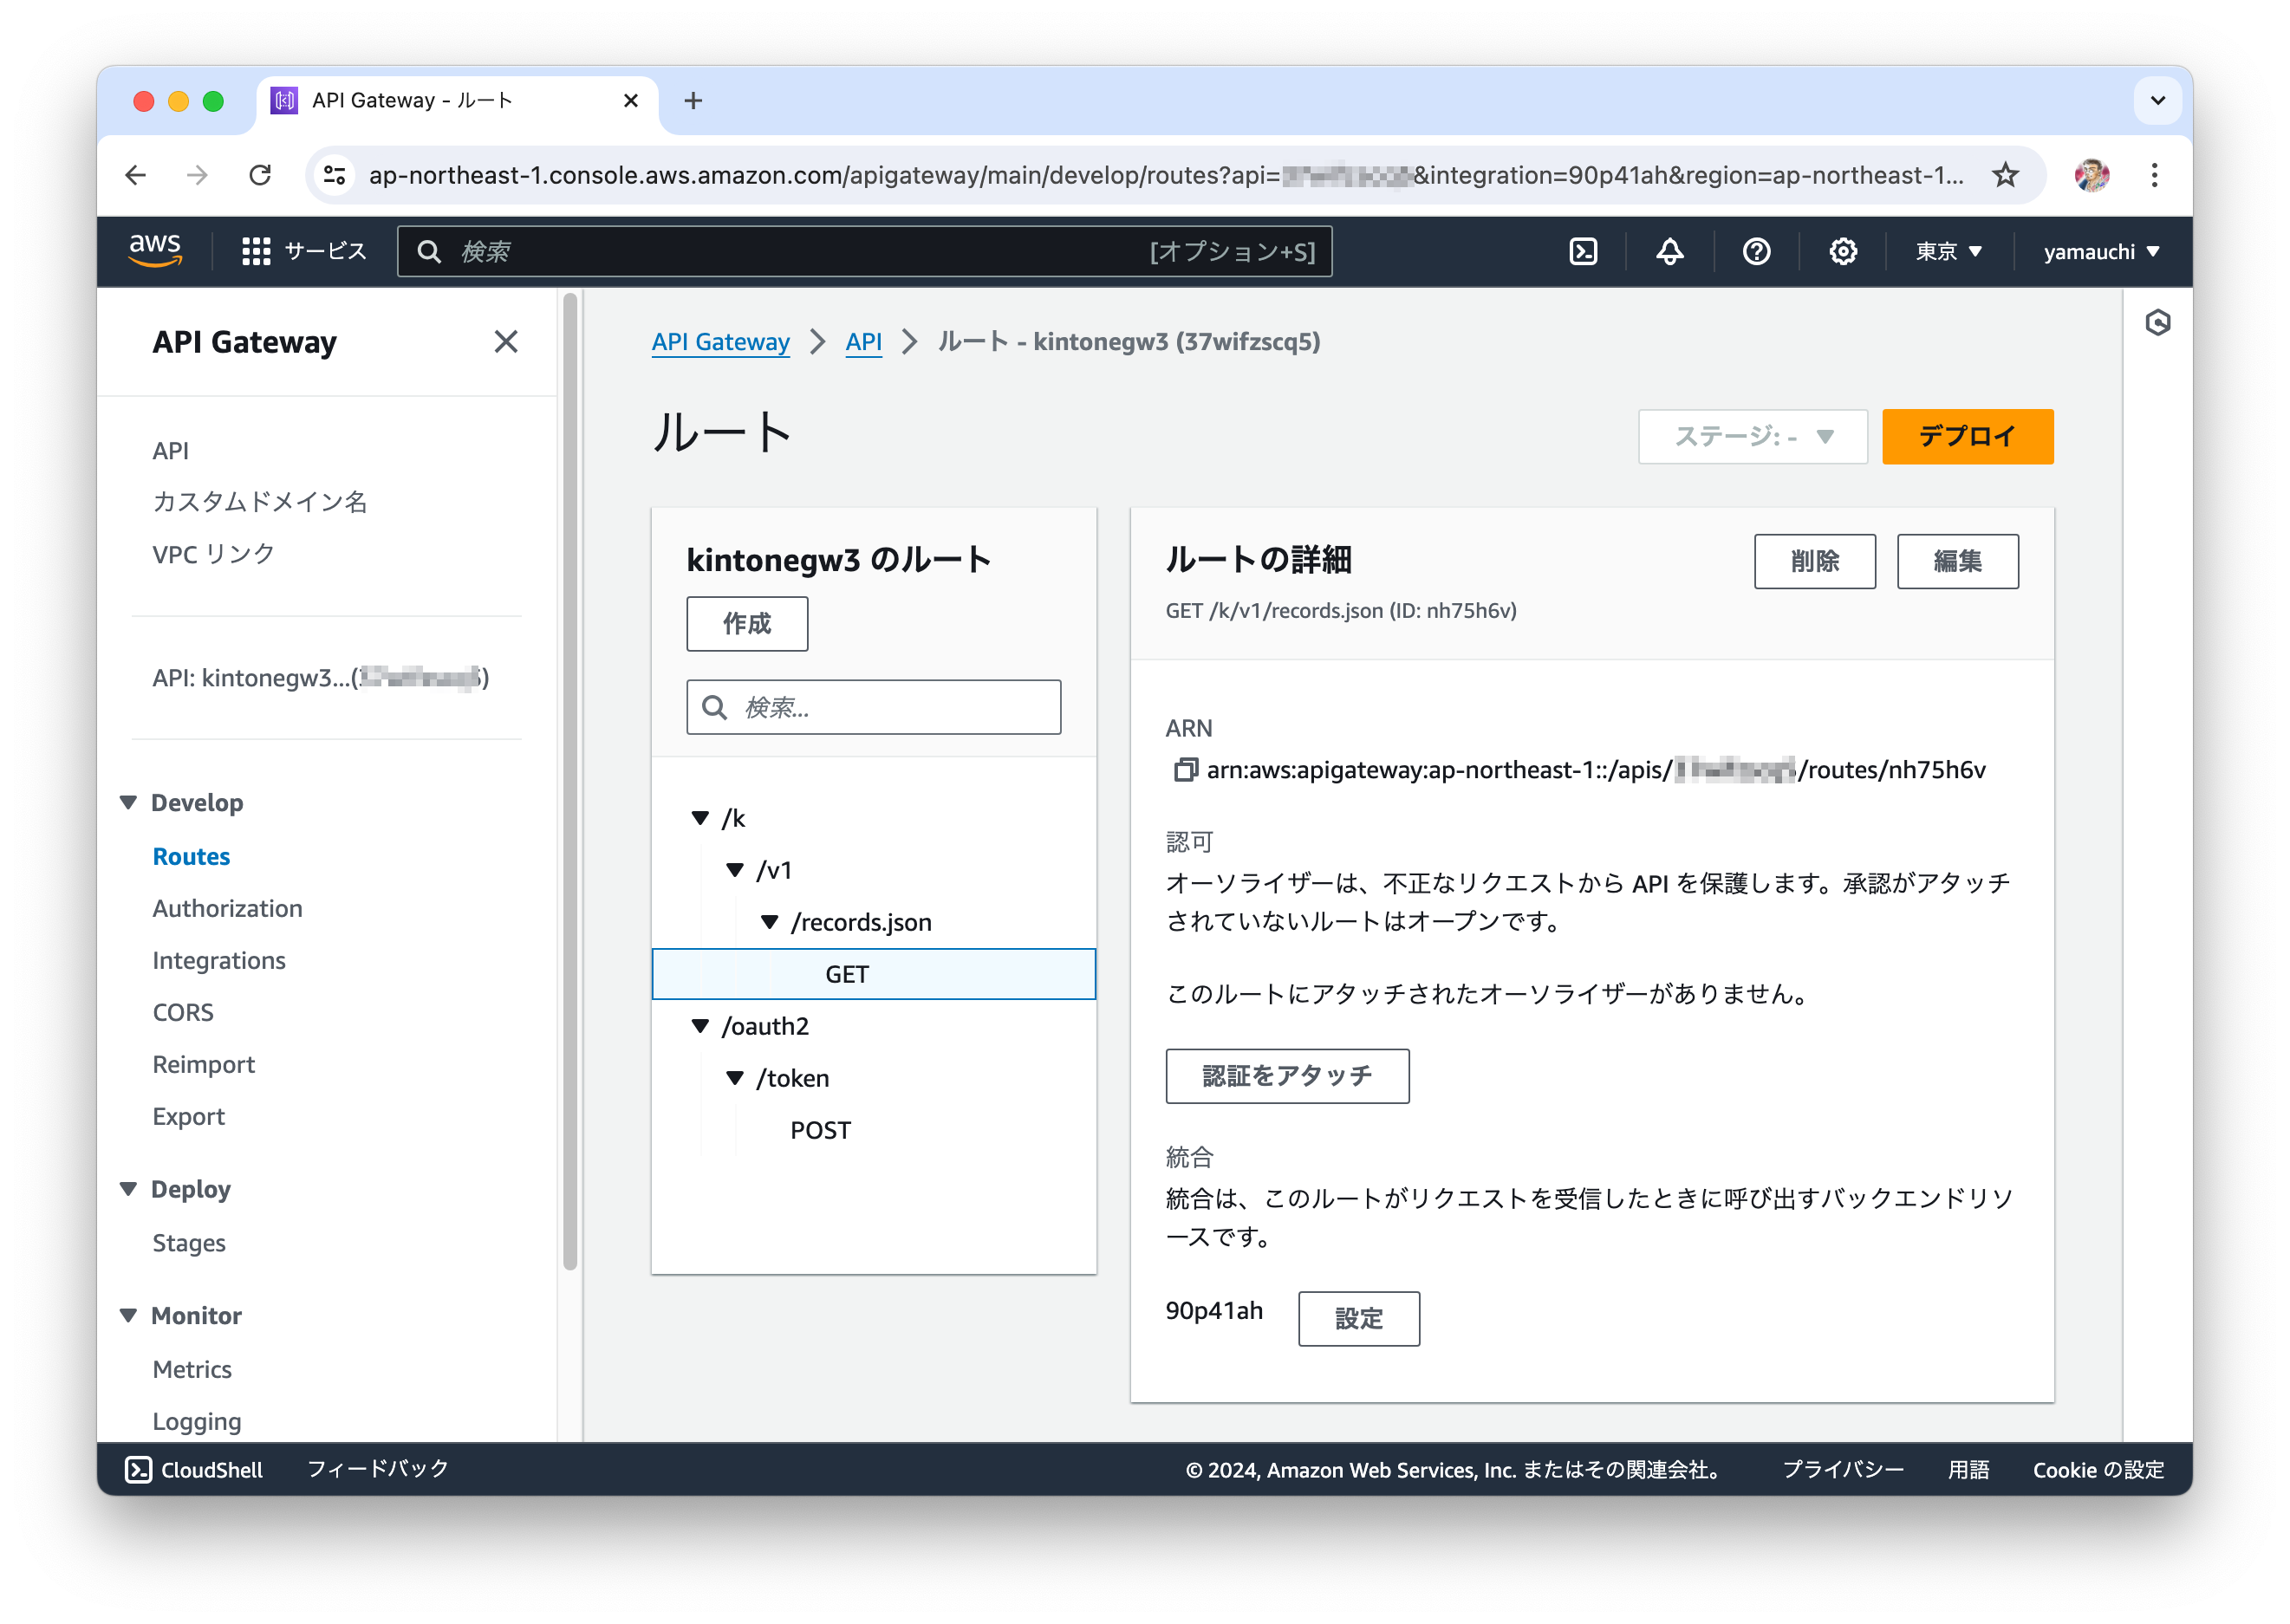Collapse the /v1 route tree node
This screenshot has width=2290, height=1624.
pyautogui.click(x=735, y=870)
